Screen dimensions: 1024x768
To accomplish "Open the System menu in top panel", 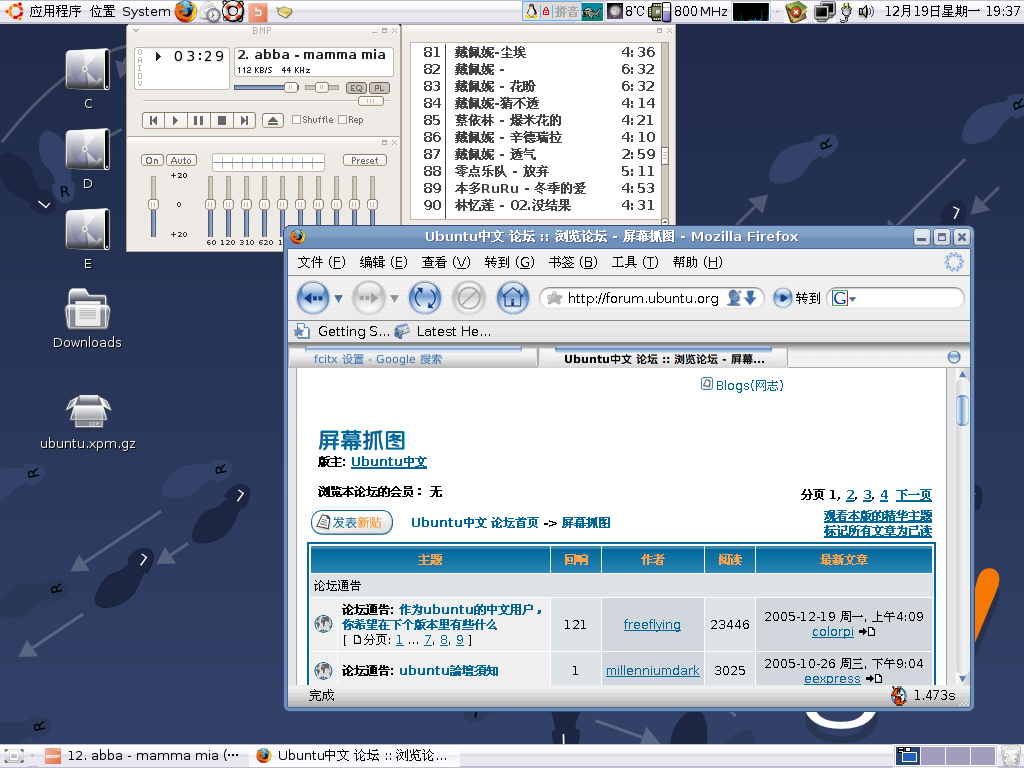I will click(146, 11).
